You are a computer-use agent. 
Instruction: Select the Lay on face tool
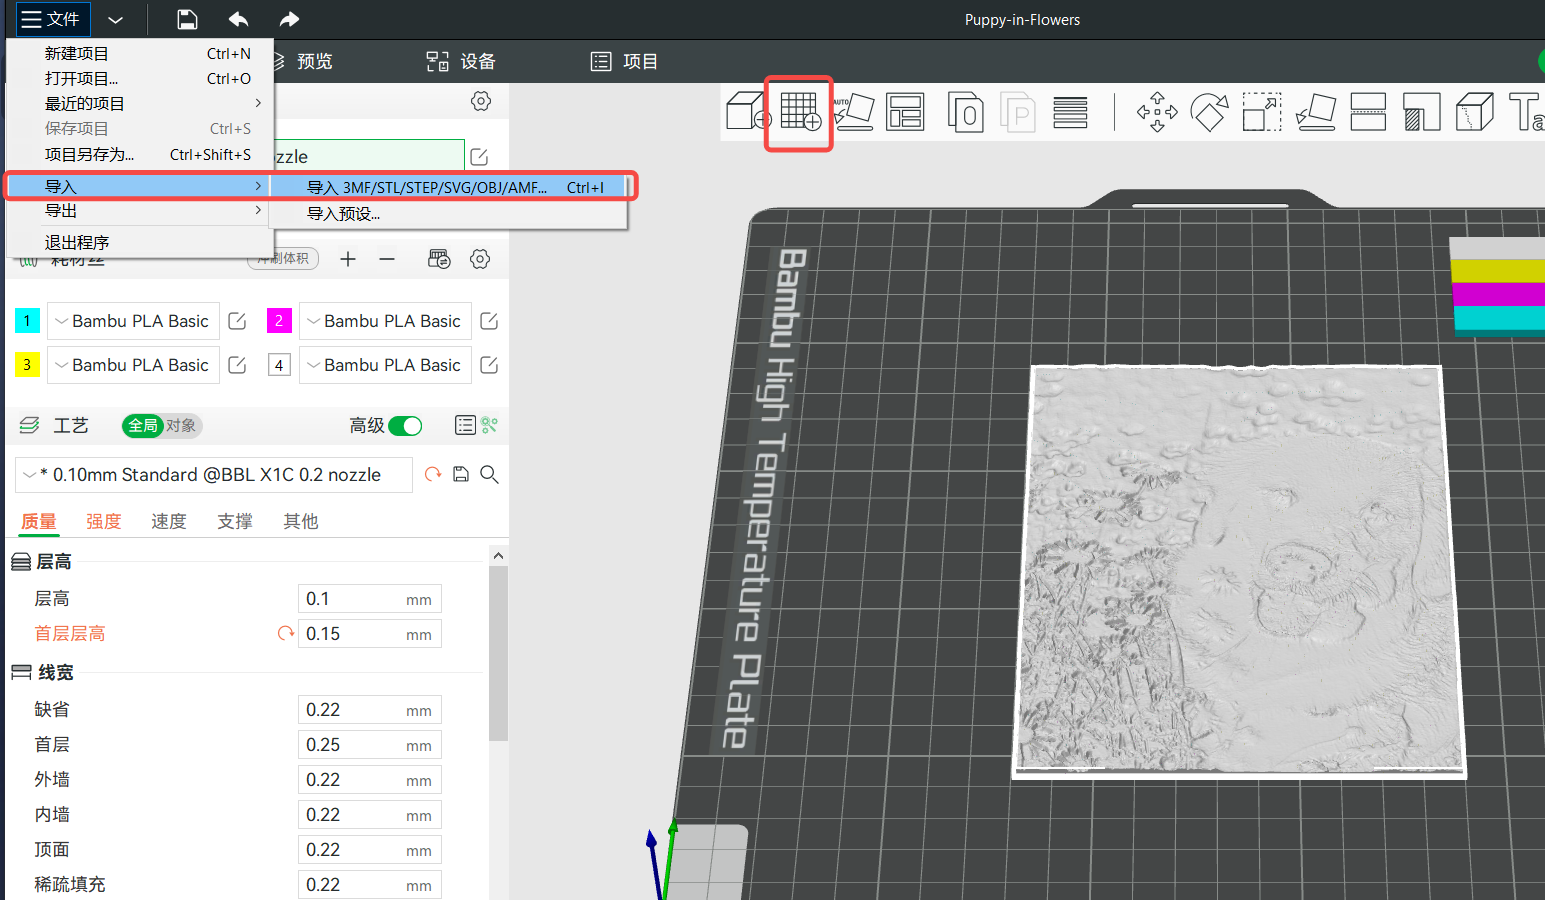point(1315,111)
